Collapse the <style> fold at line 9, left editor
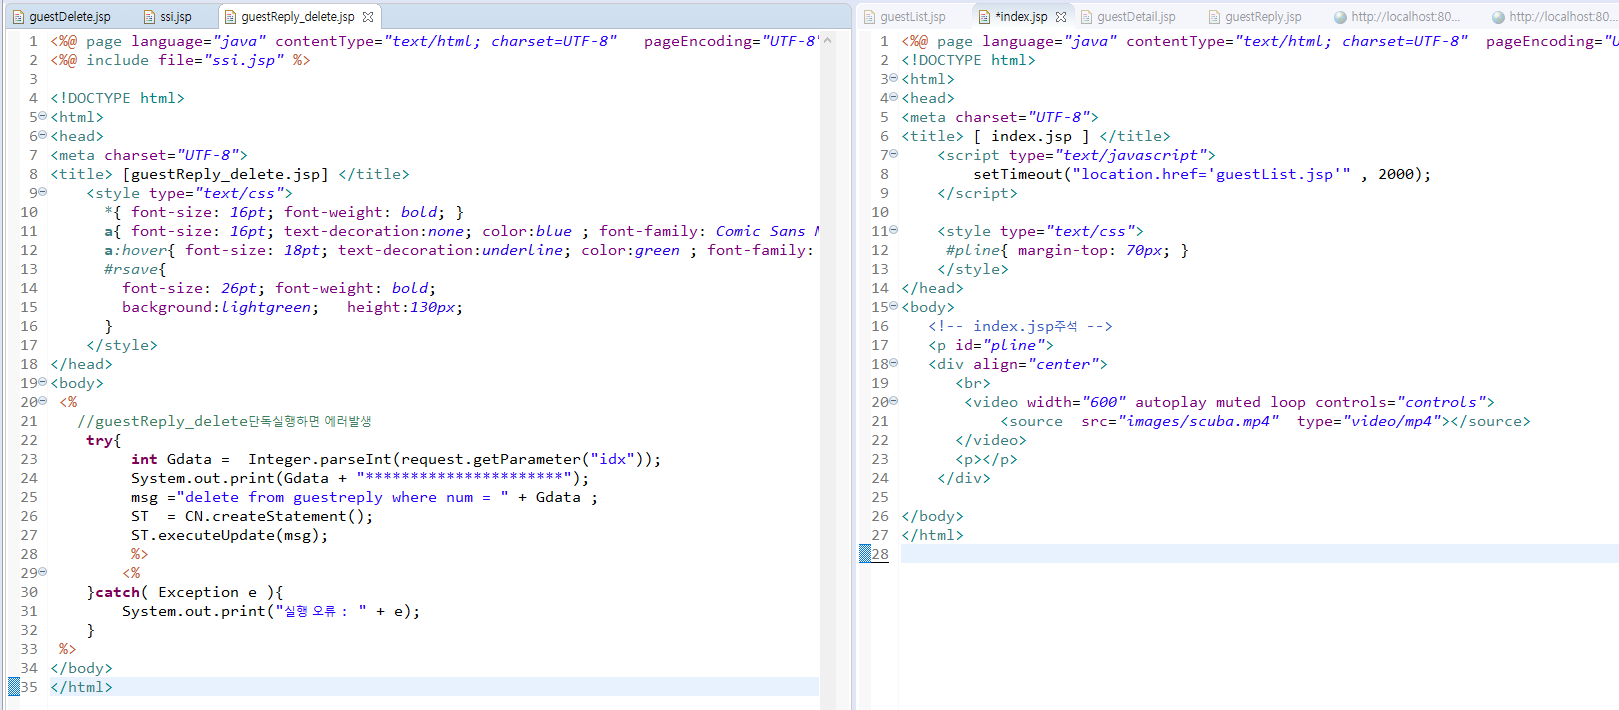Image resolution: width=1619 pixels, height=710 pixels. point(42,192)
